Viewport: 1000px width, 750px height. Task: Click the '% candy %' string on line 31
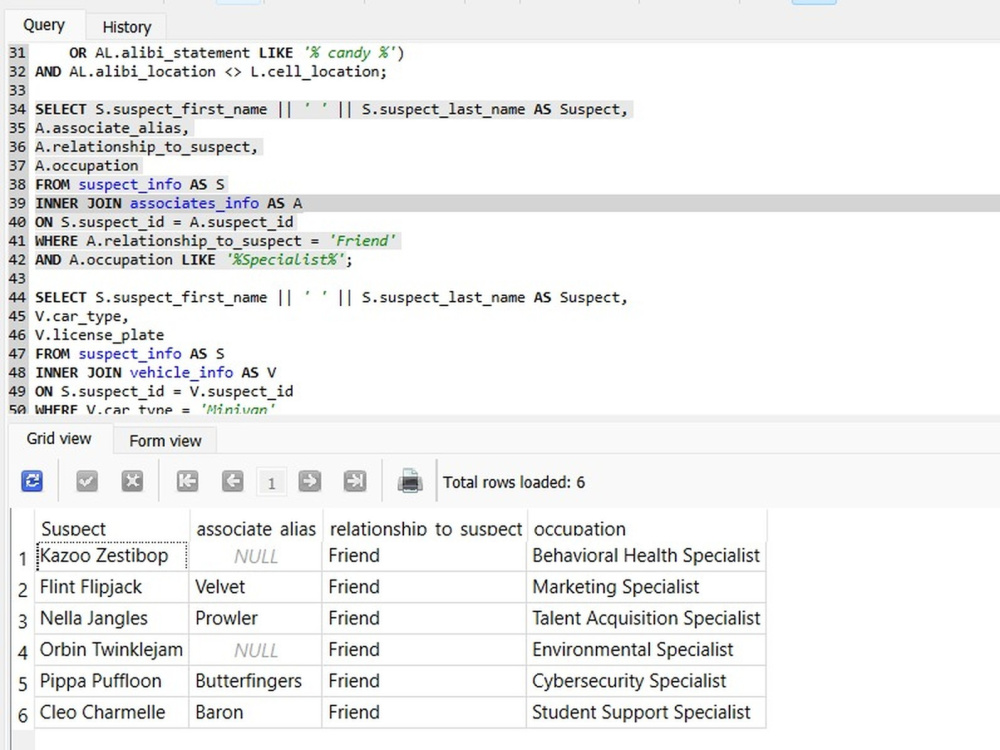(x=349, y=52)
